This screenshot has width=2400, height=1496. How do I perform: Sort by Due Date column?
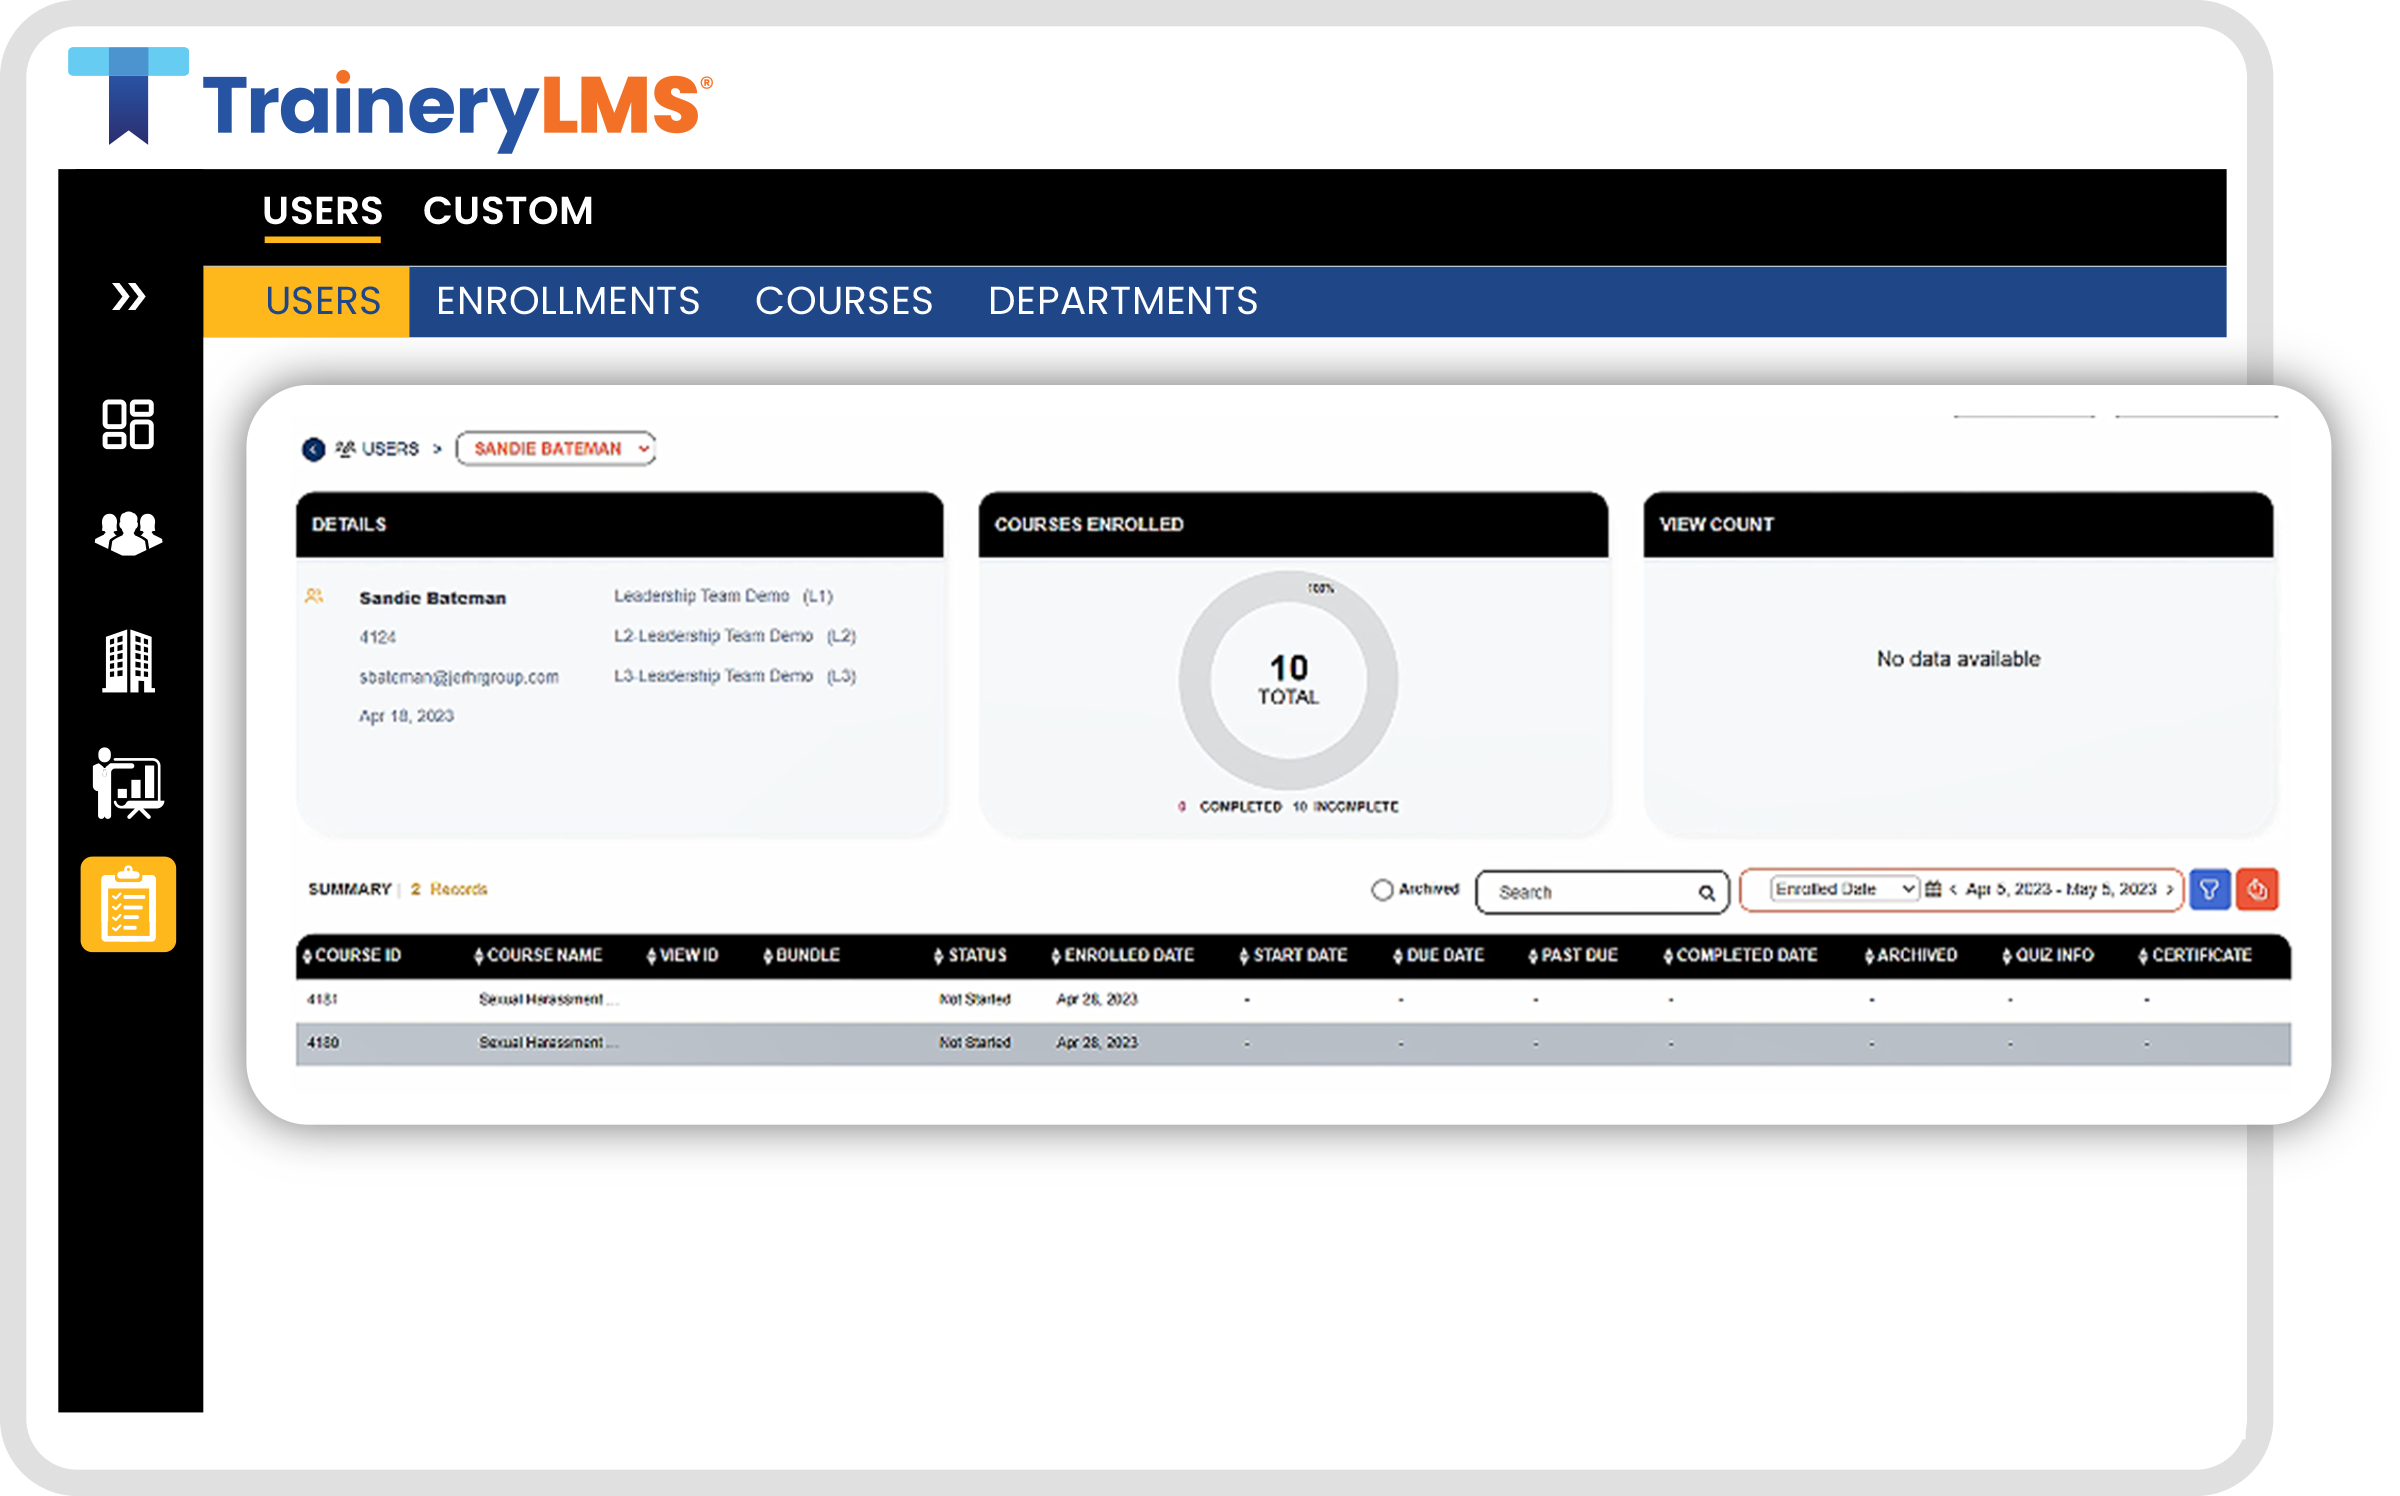tap(1438, 955)
